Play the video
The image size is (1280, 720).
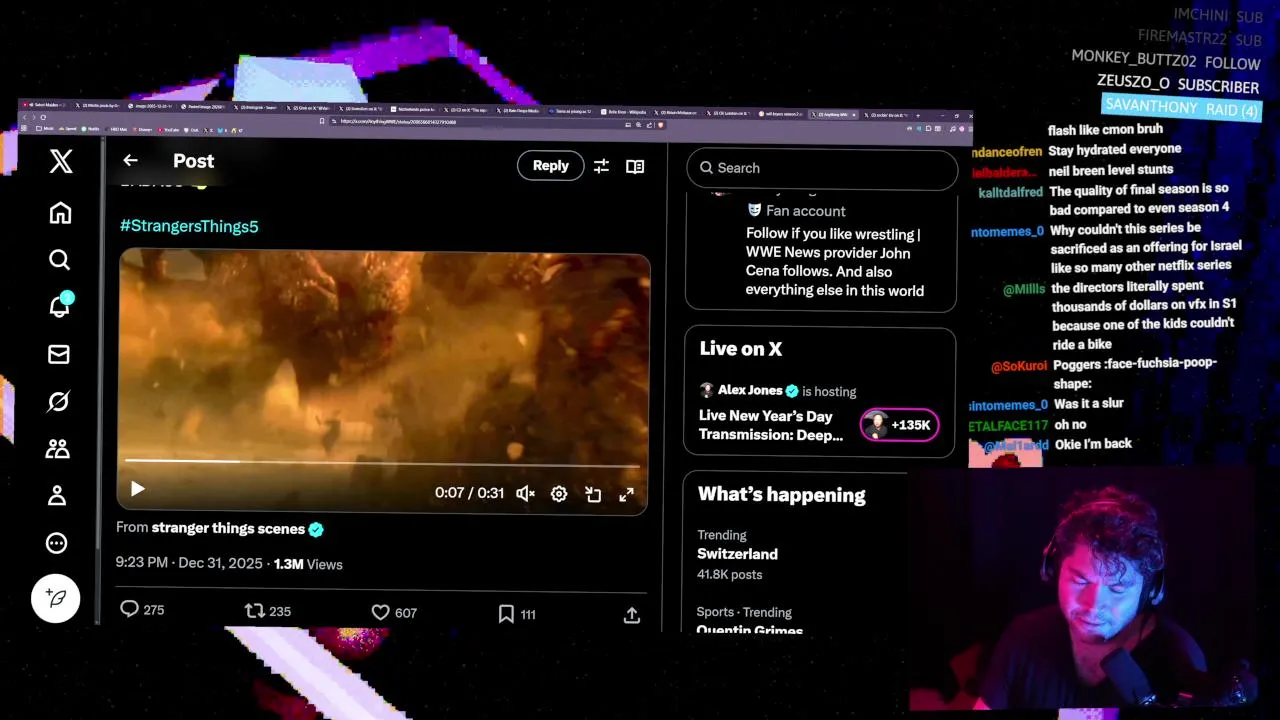tap(137, 489)
